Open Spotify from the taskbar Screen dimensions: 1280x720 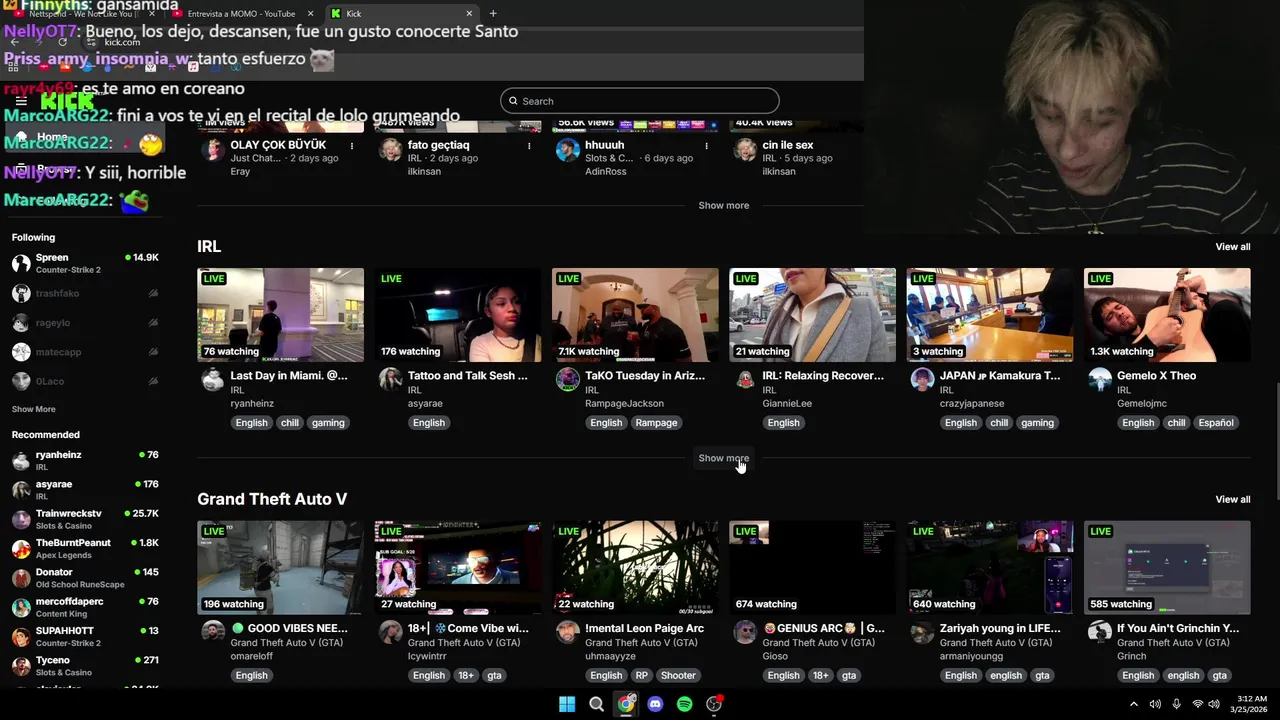click(x=684, y=704)
